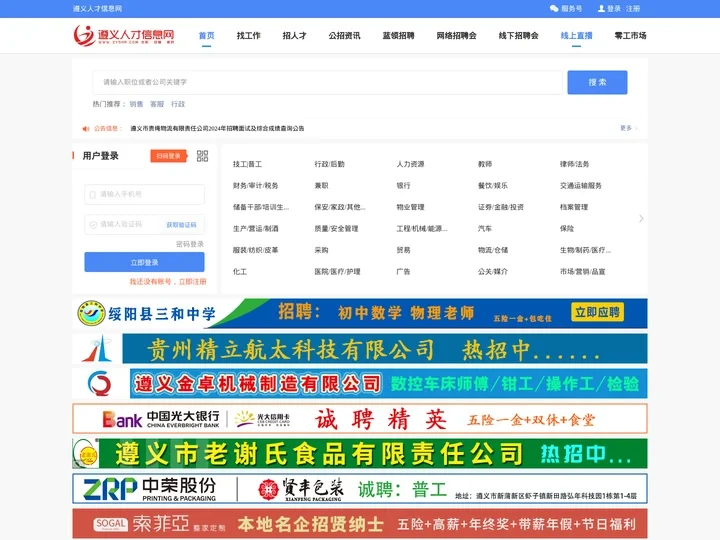Click the WeChat 服务号 icon in the top bar
This screenshot has height=540, width=720.
pos(554,8)
